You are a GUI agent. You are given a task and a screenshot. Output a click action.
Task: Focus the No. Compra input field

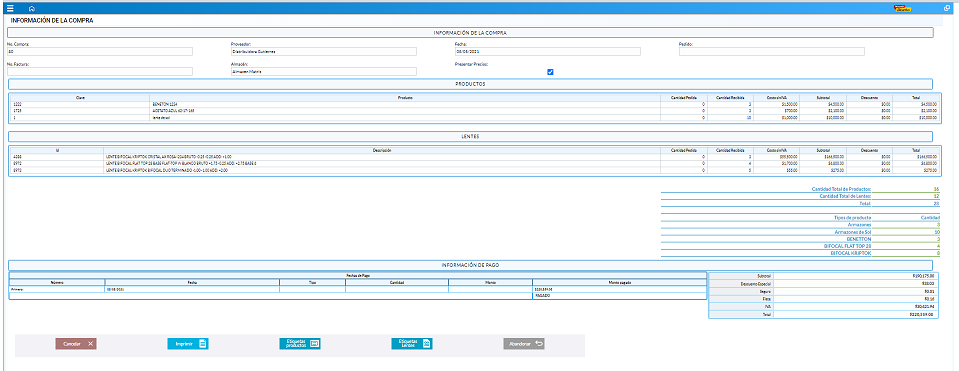point(100,51)
